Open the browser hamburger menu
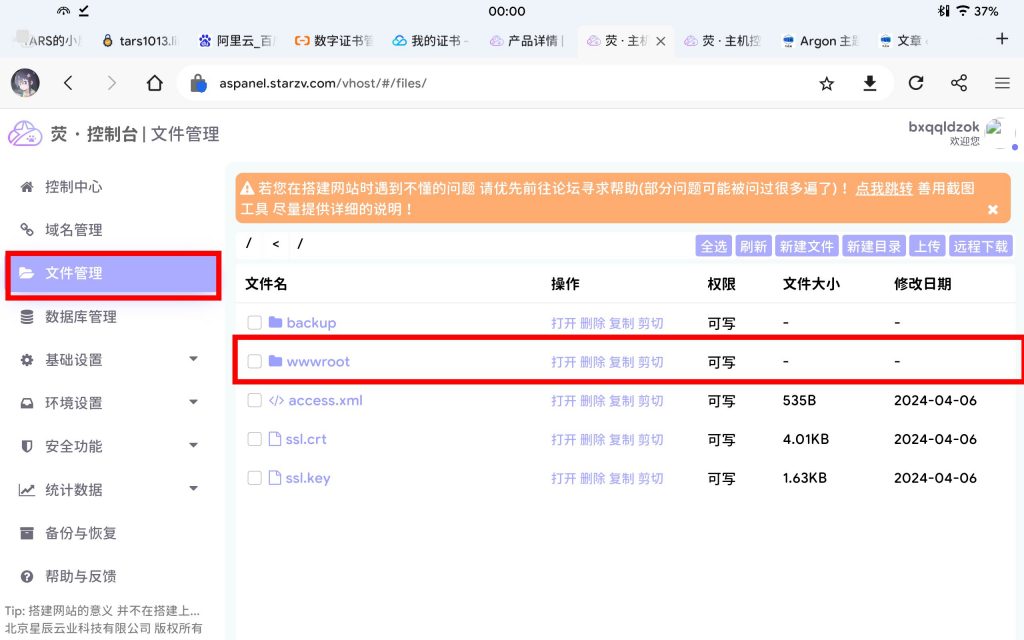Viewport: 1024px width, 640px height. coord(1001,83)
